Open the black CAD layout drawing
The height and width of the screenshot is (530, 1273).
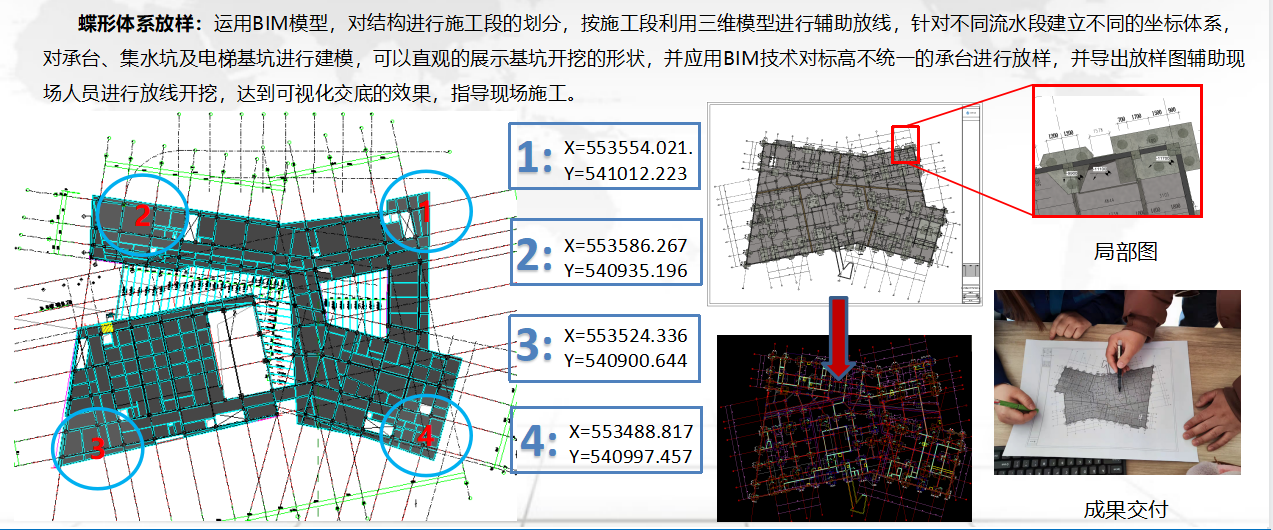tap(845, 428)
